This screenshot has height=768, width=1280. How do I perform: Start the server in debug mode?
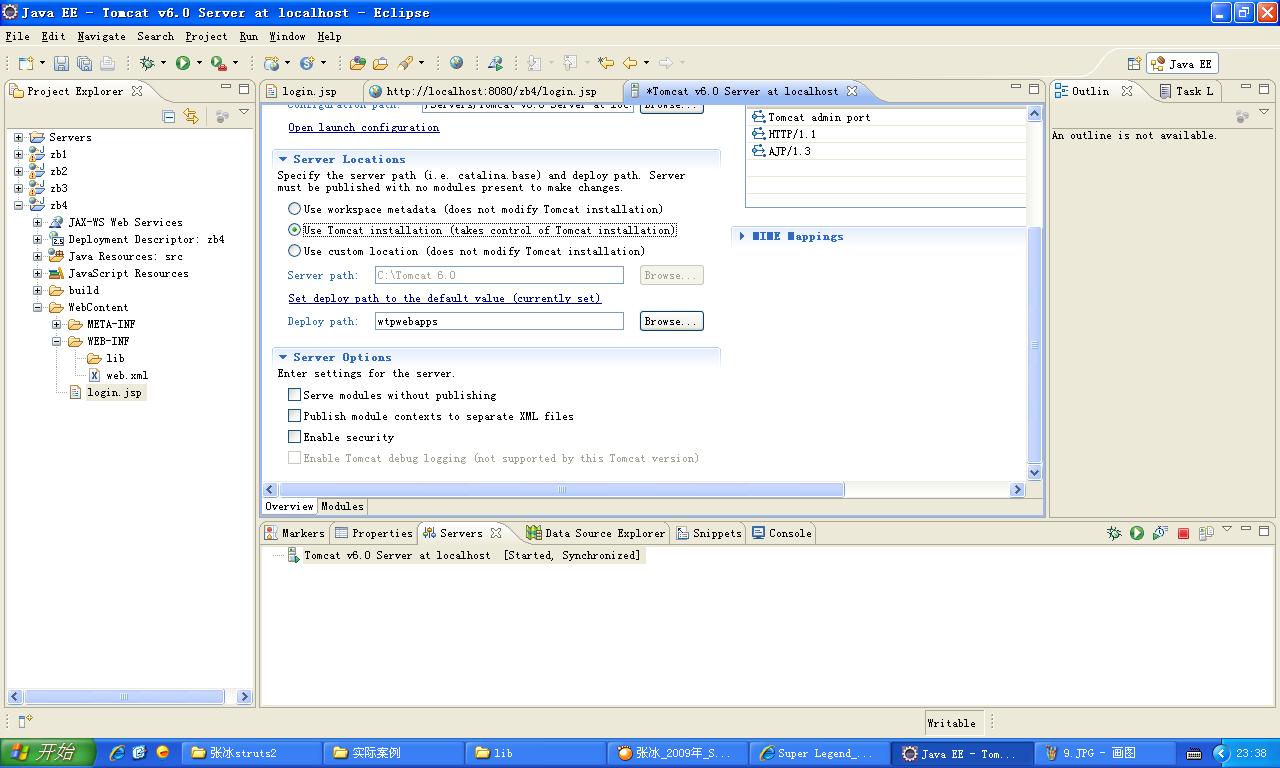(x=1114, y=534)
